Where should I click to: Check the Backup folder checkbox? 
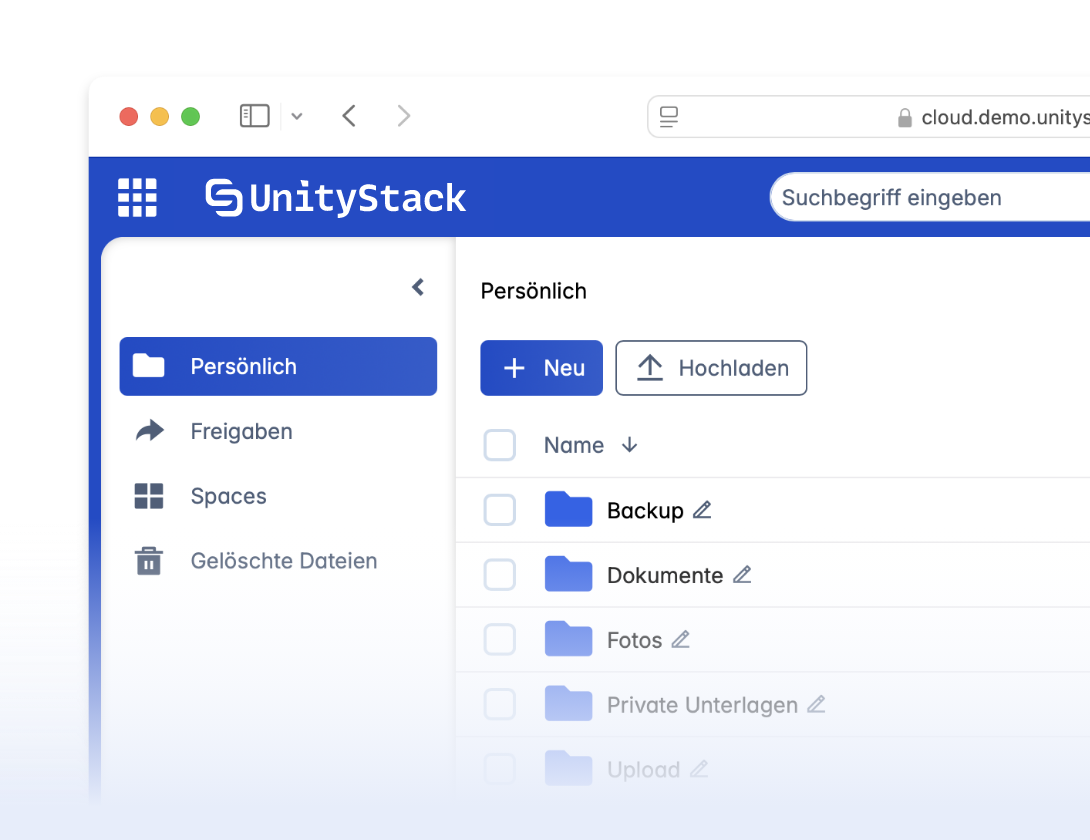(x=500, y=510)
